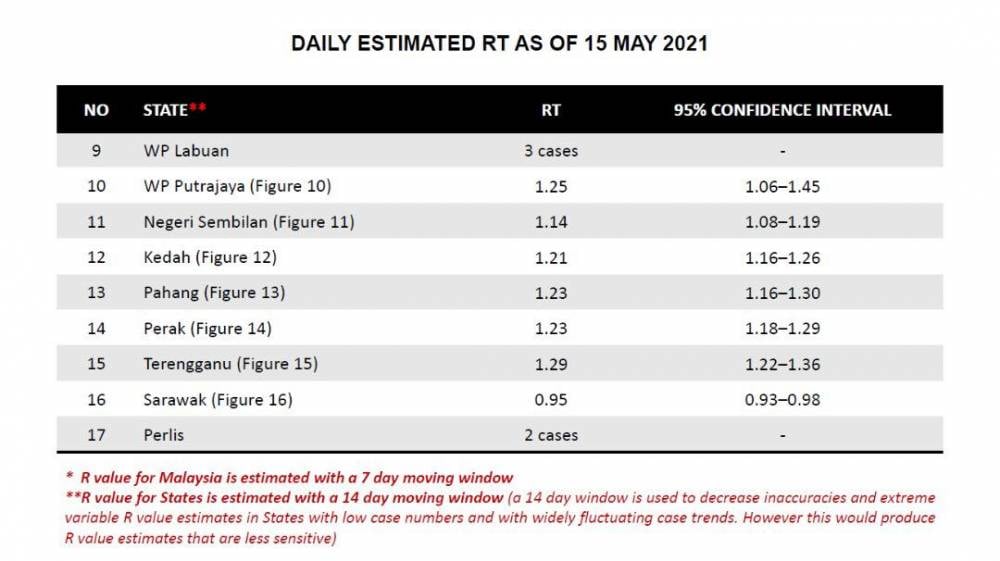Open the Kedah (Figure 12) reference
Image resolution: width=1000 pixels, height=561 pixels.
pos(210,258)
